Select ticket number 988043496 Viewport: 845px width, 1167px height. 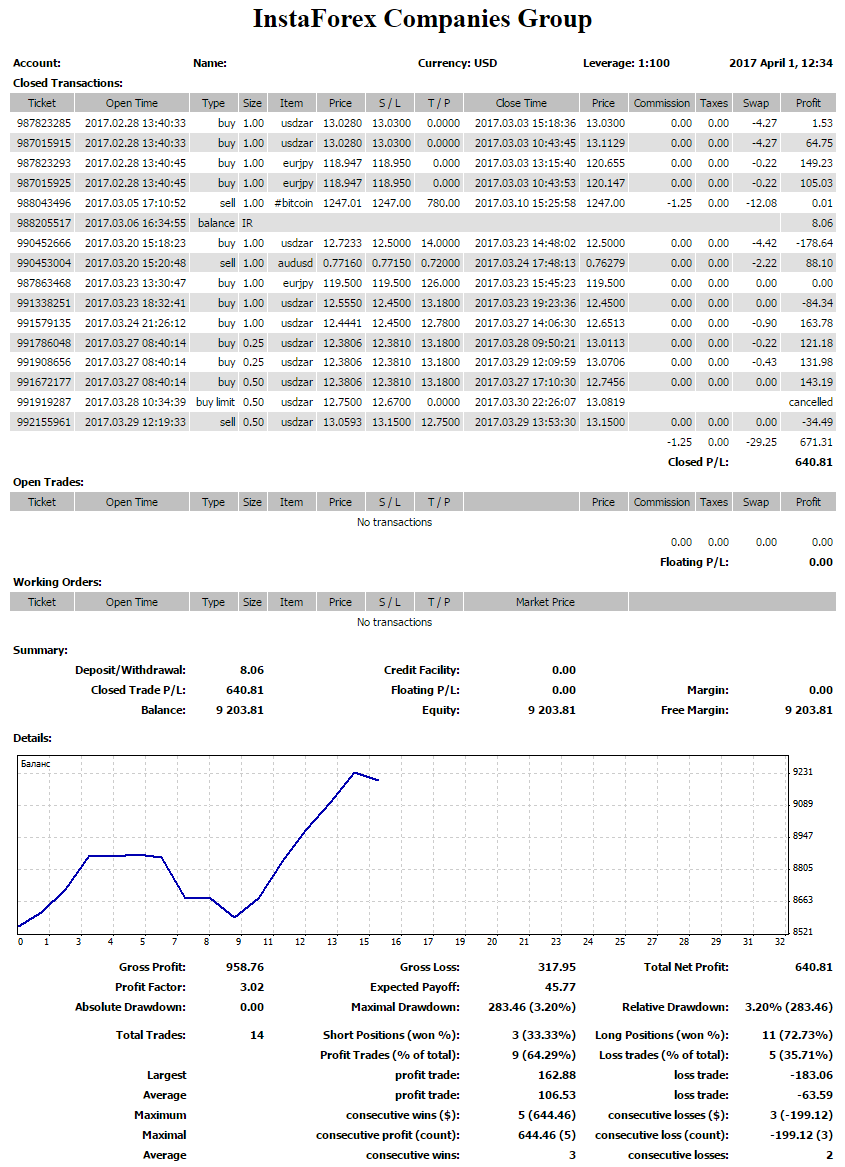pos(44,203)
